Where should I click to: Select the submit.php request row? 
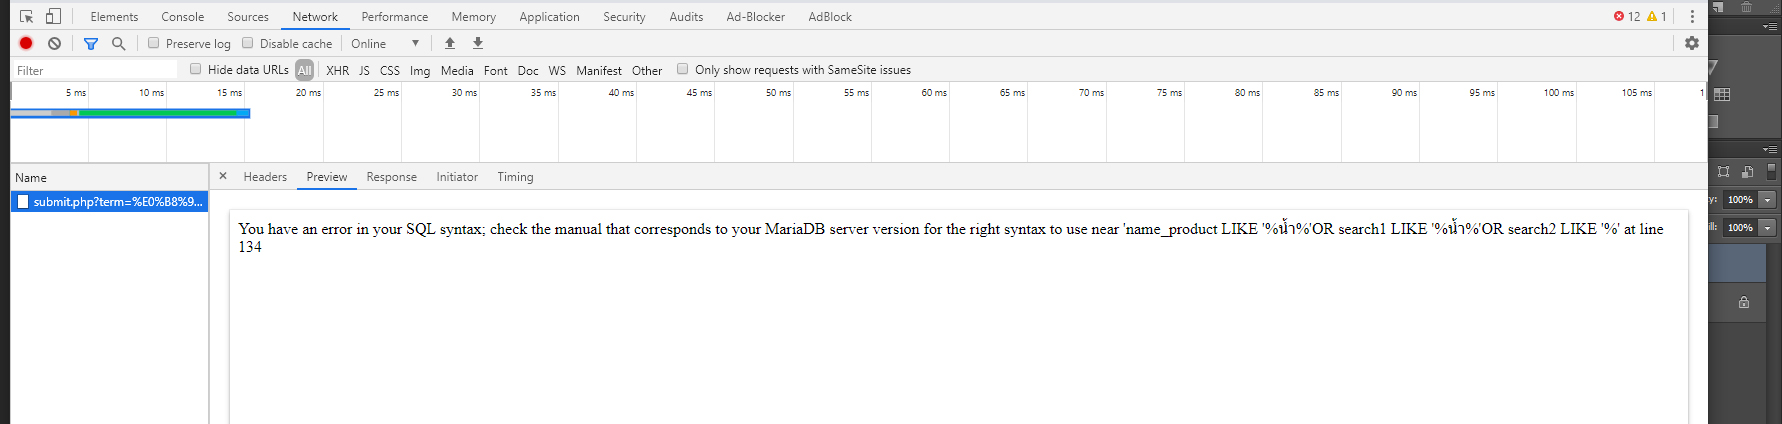(x=109, y=202)
